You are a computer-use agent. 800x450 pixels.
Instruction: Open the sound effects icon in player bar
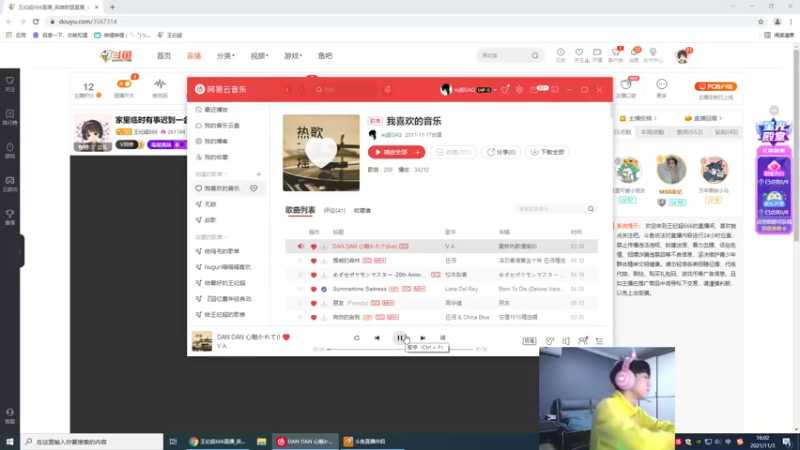(x=549, y=341)
